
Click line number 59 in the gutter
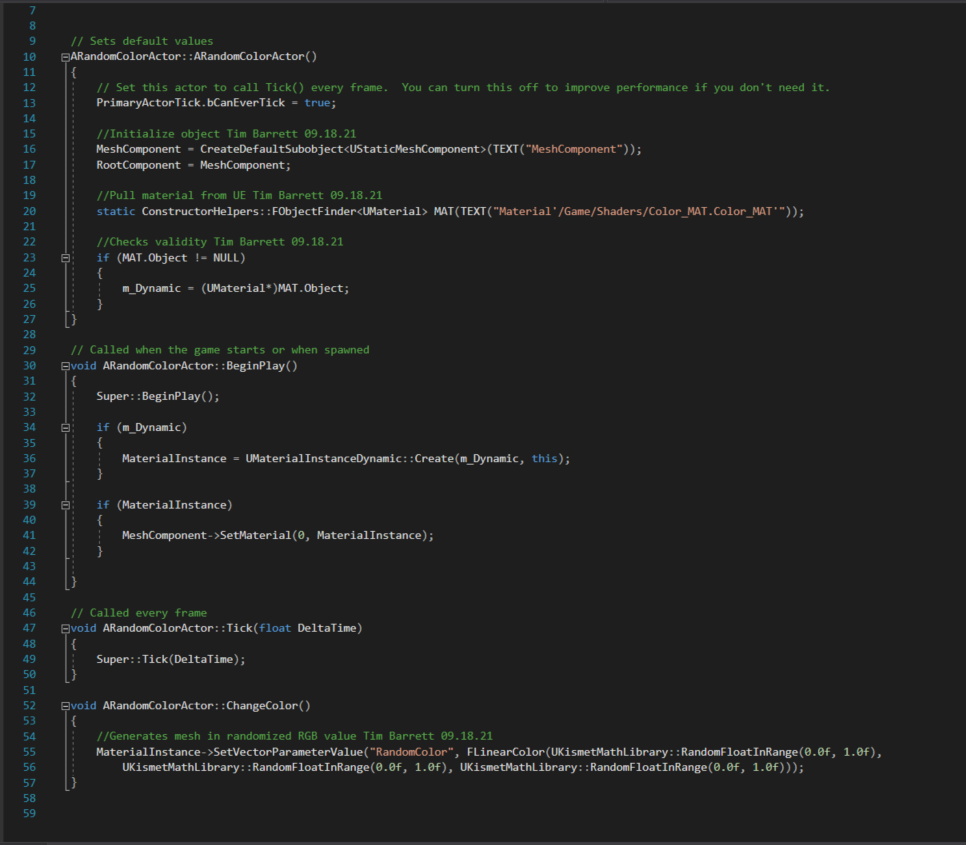coord(29,814)
